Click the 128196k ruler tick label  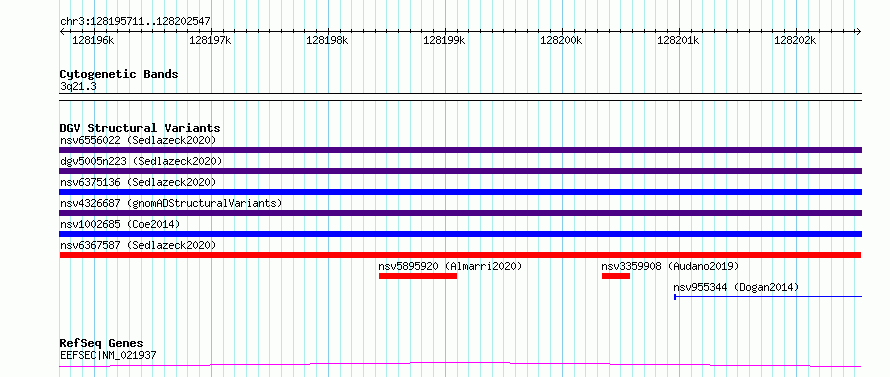[x=93, y=40]
